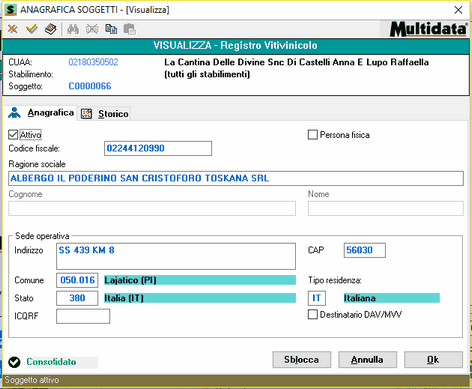
Task: Click the copy icon in toolbar
Action: click(111, 29)
